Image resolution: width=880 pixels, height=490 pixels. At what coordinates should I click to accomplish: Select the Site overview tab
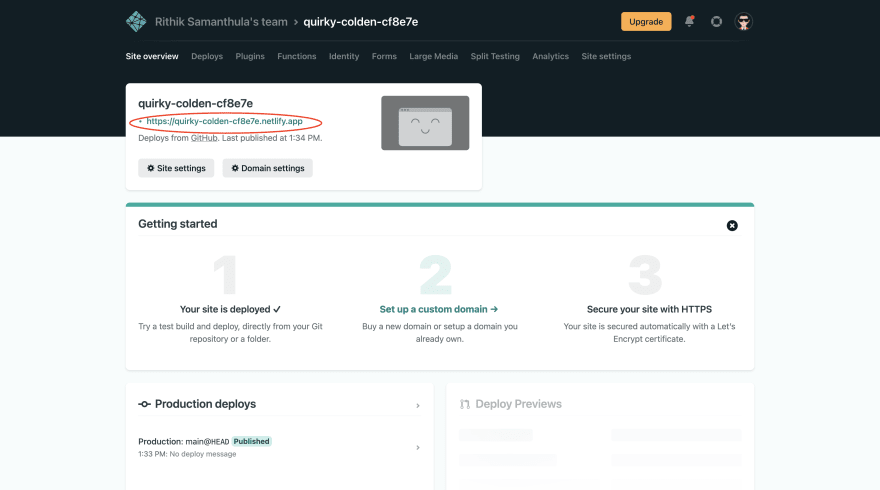click(152, 56)
